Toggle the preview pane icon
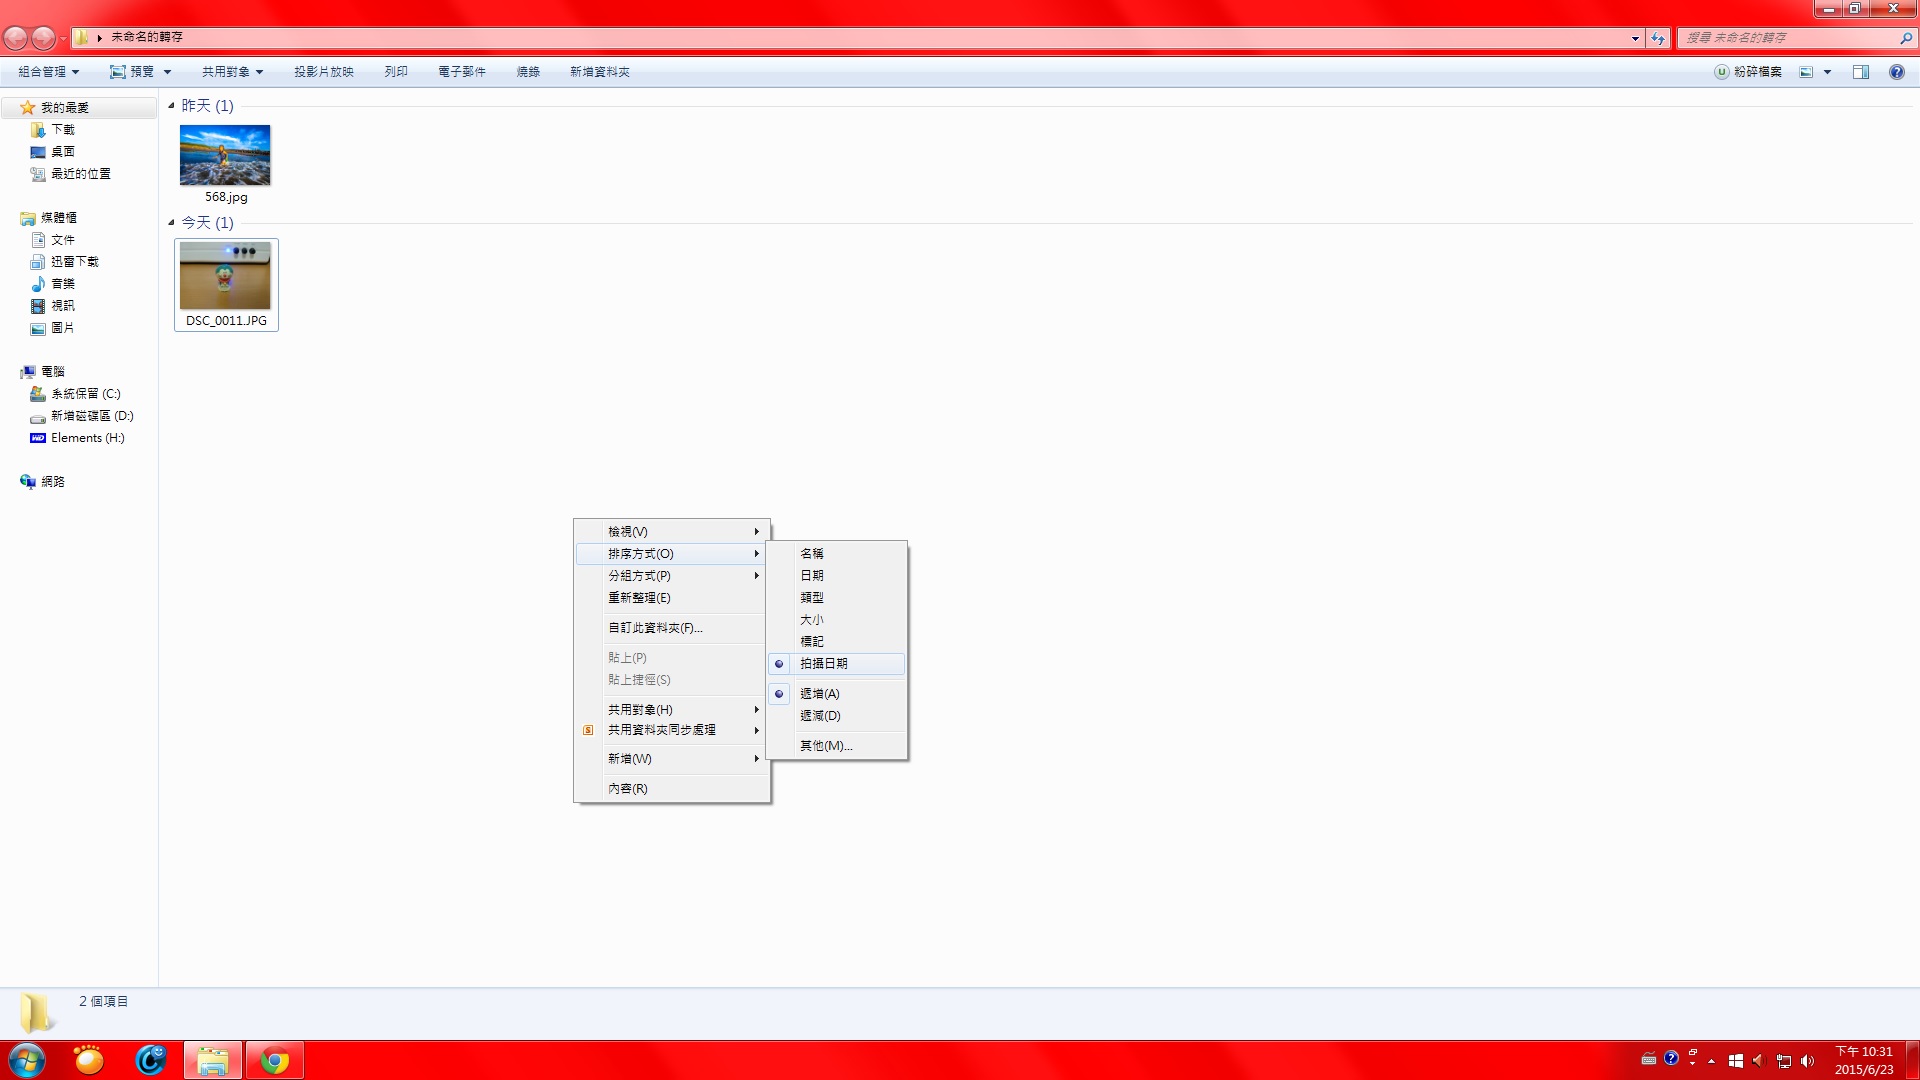 point(1861,72)
